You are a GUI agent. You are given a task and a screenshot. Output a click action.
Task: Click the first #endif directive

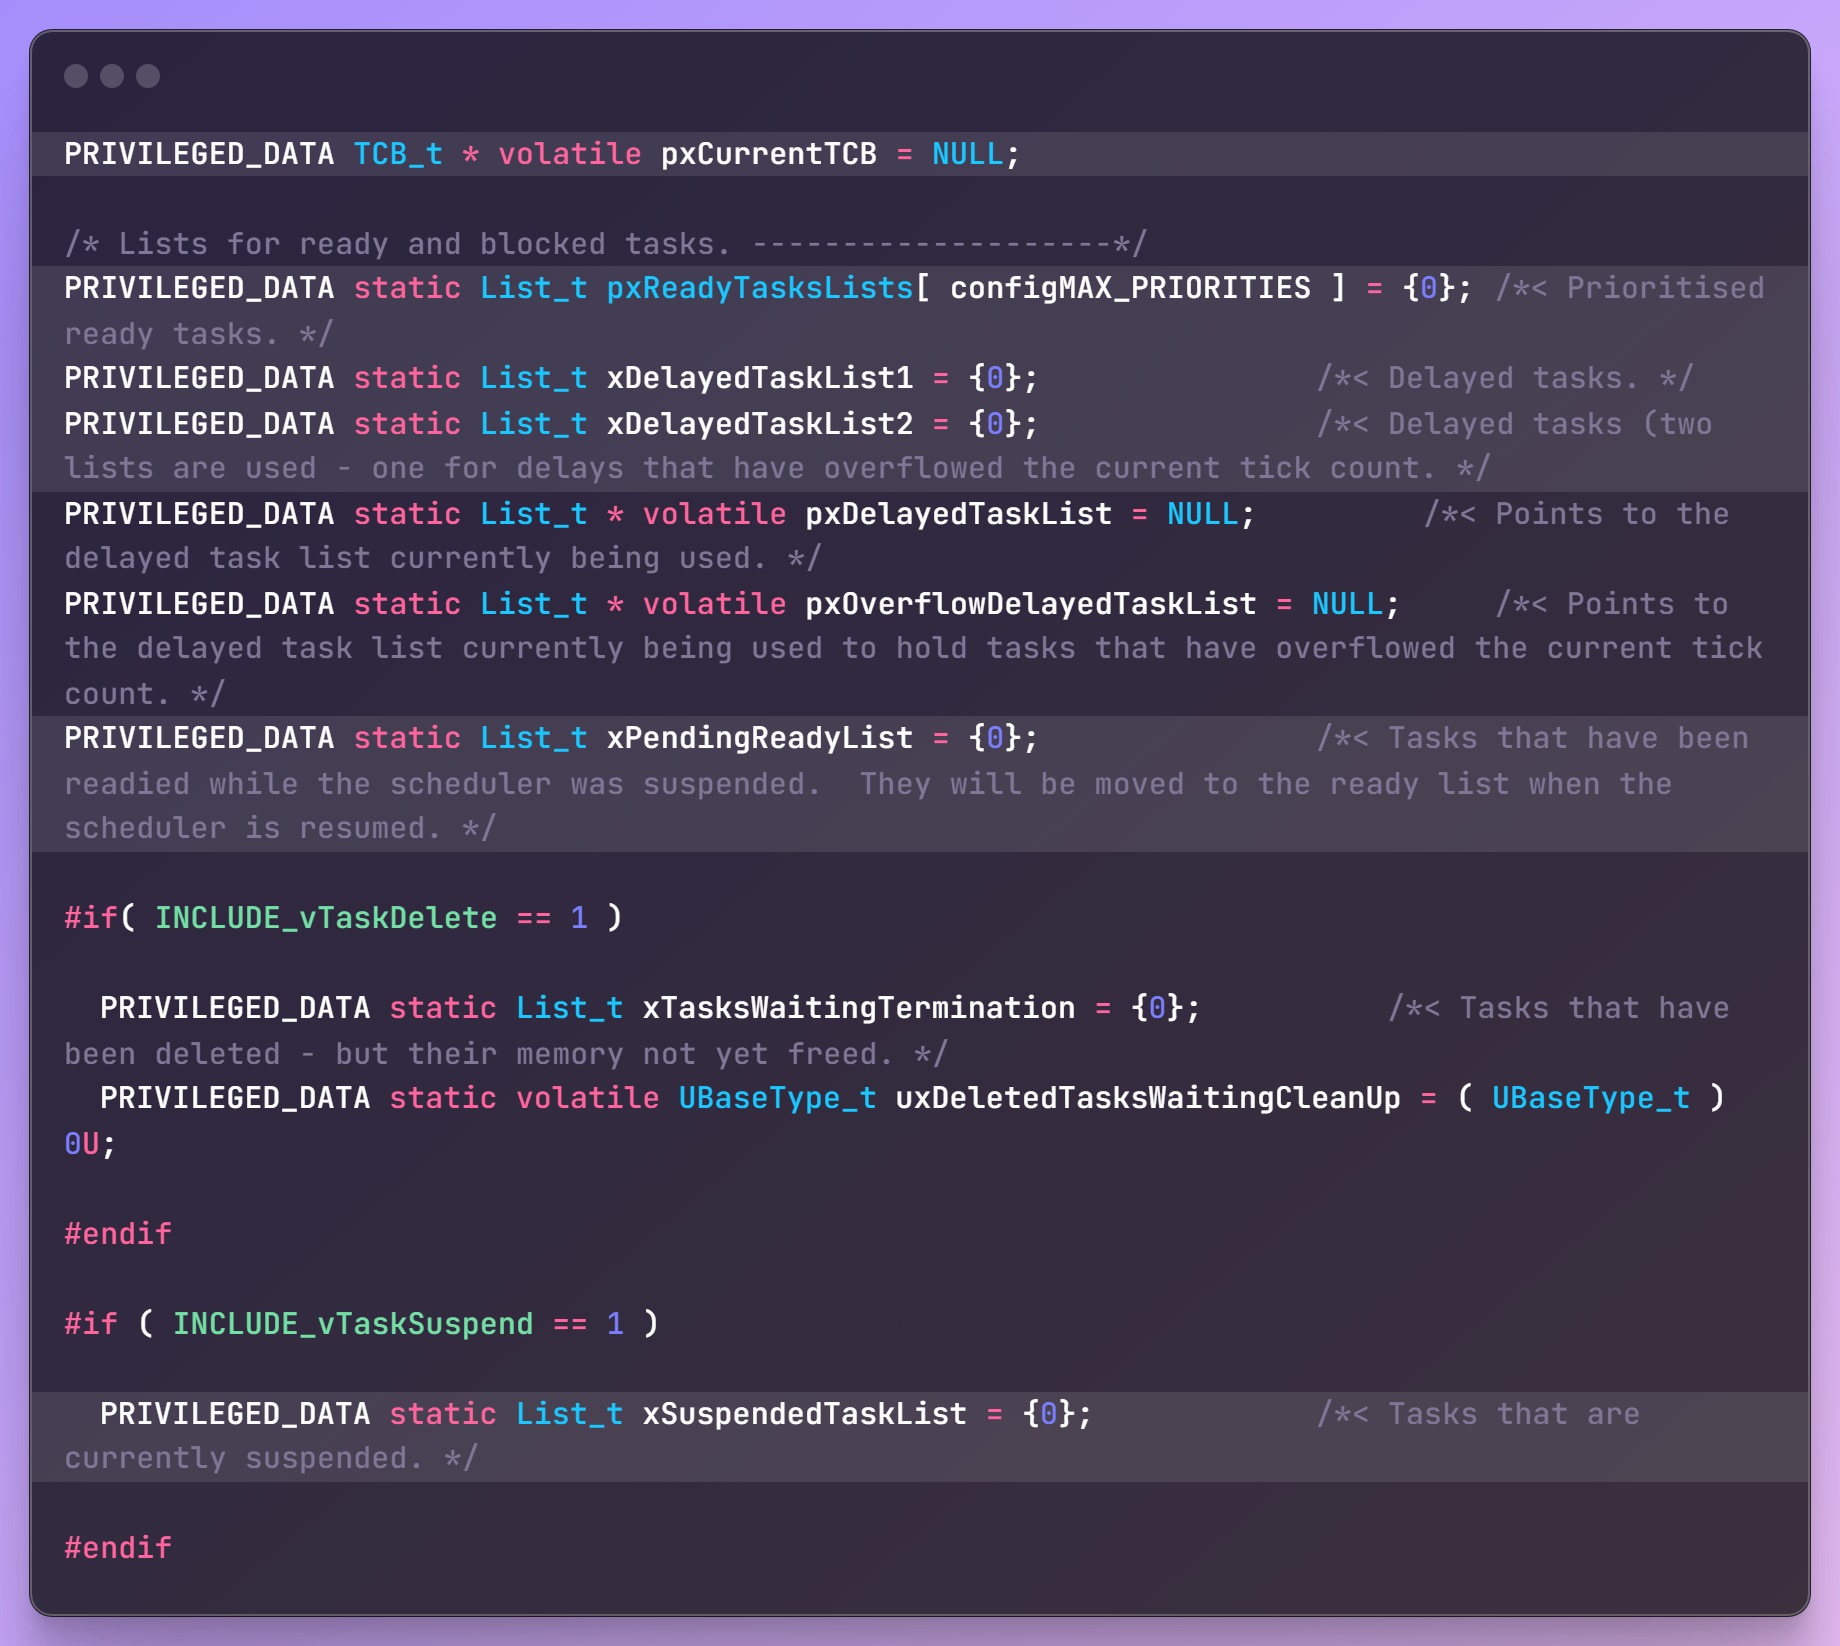tap(118, 1234)
